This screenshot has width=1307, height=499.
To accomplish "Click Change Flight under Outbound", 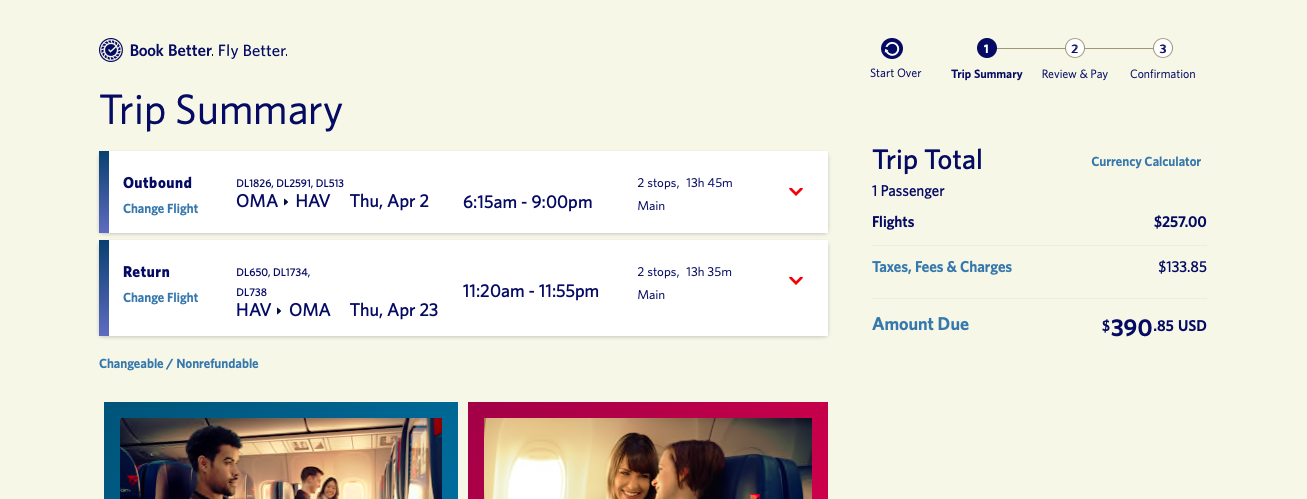I will [160, 209].
